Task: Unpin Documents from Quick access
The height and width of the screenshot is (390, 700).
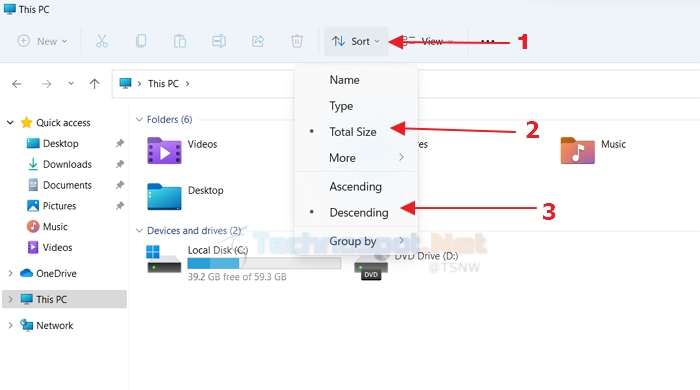Action: (x=120, y=185)
